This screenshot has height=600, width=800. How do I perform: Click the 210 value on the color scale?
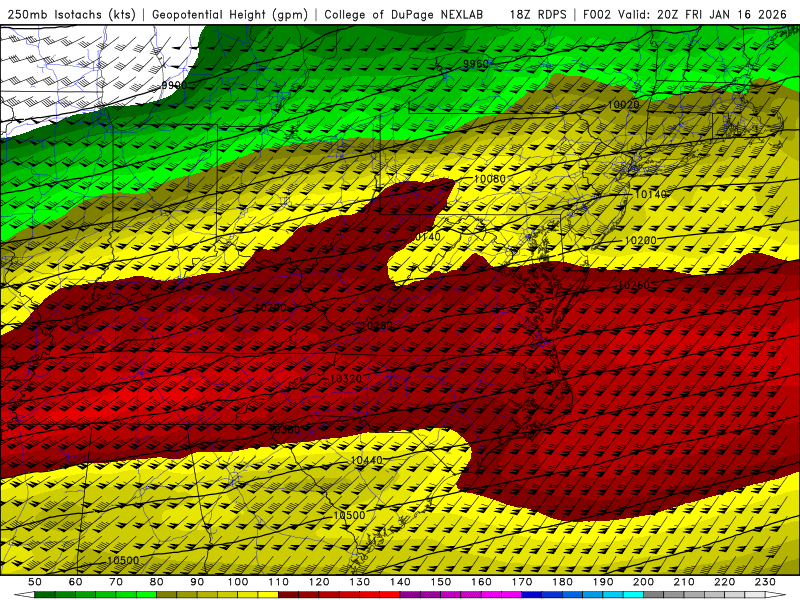[684, 582]
